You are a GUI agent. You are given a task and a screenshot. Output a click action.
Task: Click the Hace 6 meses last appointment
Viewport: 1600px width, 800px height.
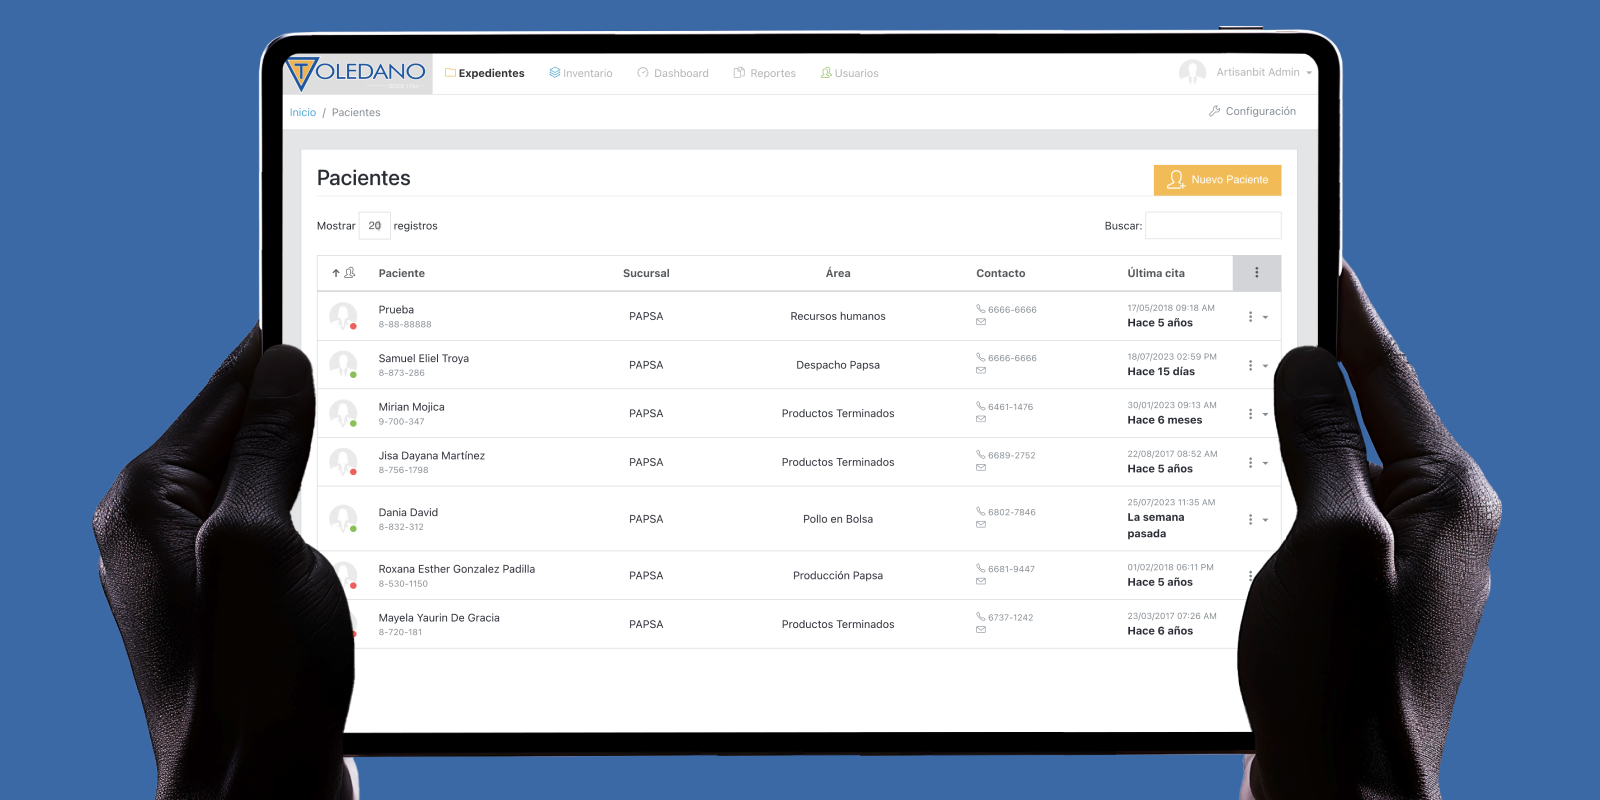click(1165, 420)
